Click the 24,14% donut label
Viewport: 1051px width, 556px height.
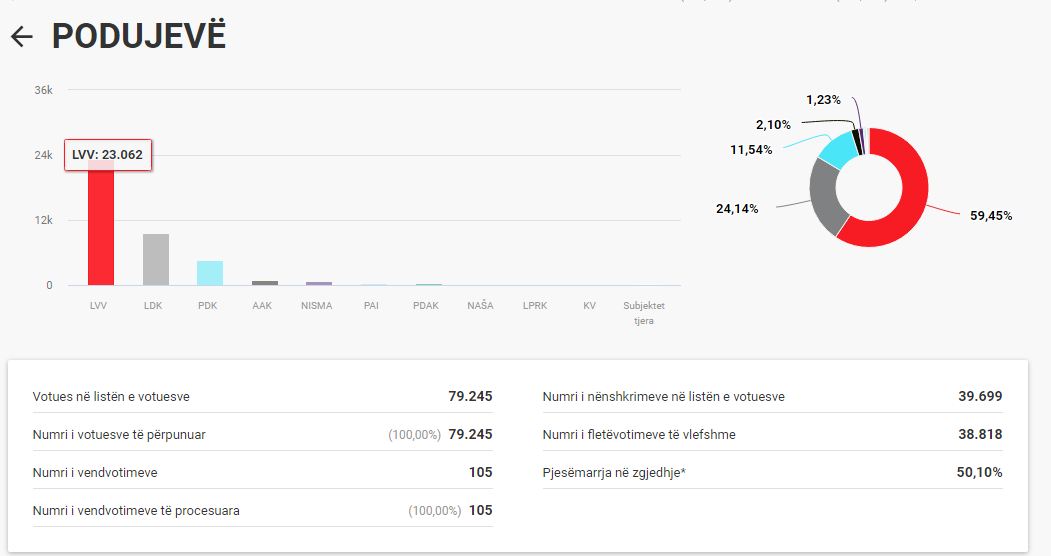[x=737, y=209]
